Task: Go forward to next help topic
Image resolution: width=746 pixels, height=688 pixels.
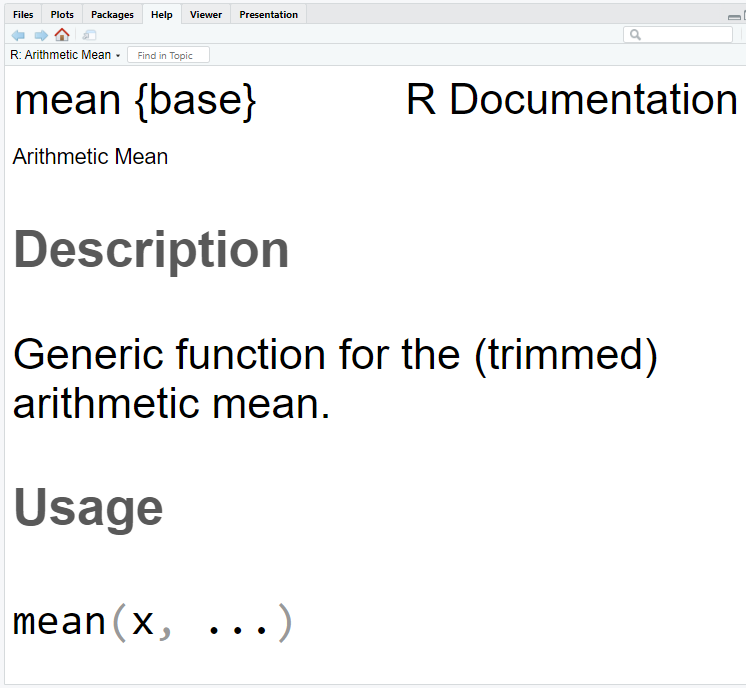Action: pos(40,35)
